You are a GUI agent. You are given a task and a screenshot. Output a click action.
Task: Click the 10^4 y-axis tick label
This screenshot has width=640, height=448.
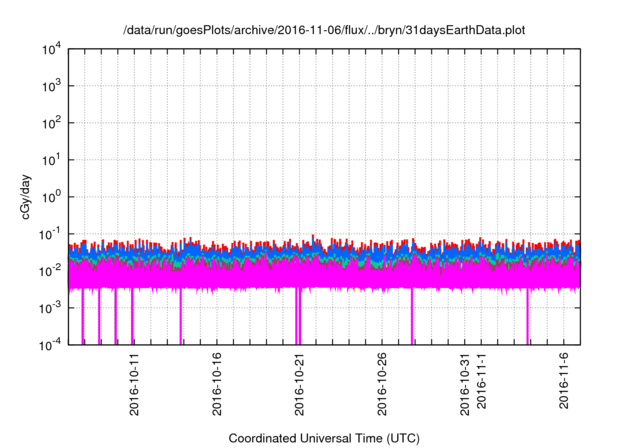(x=51, y=50)
